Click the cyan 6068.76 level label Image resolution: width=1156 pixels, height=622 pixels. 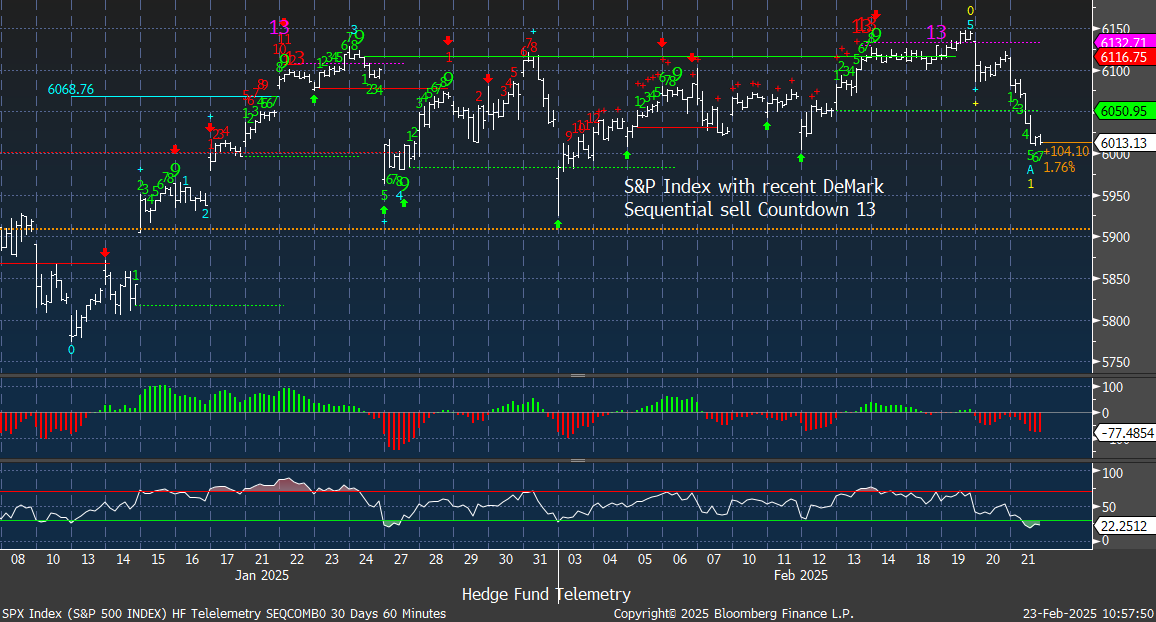[70, 90]
